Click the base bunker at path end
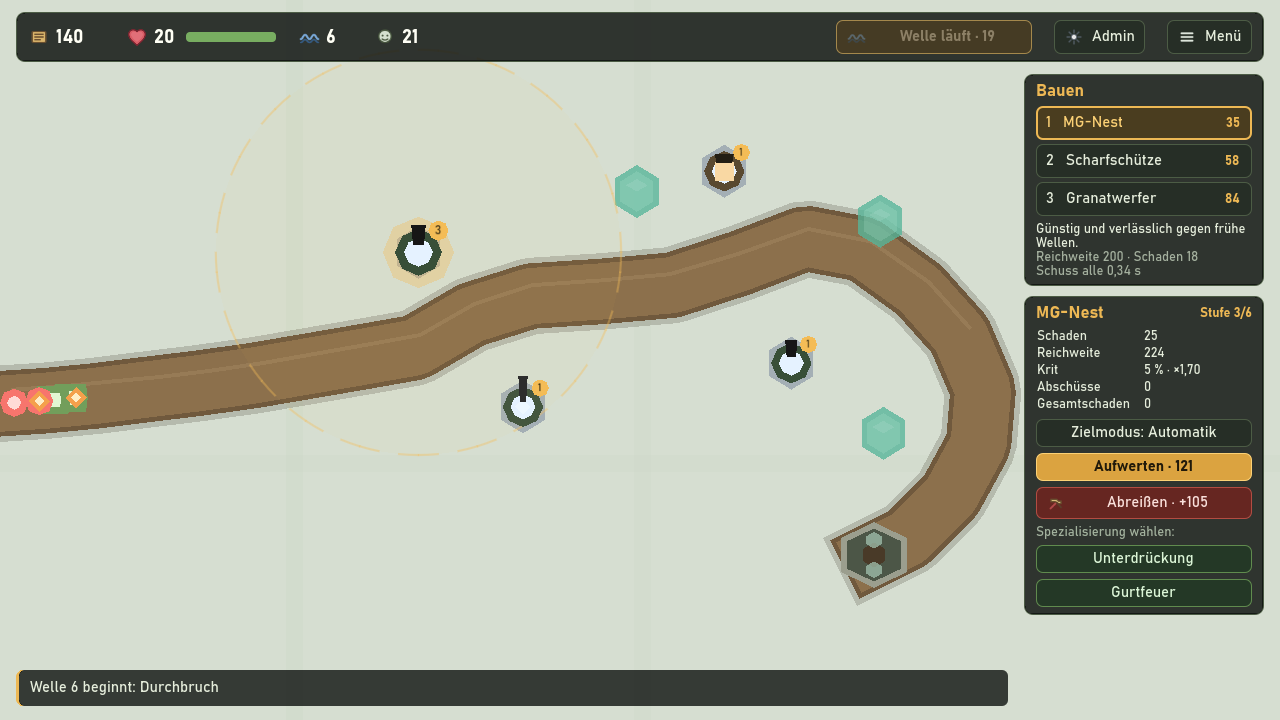Viewport: 1280px width, 720px height. point(874,555)
